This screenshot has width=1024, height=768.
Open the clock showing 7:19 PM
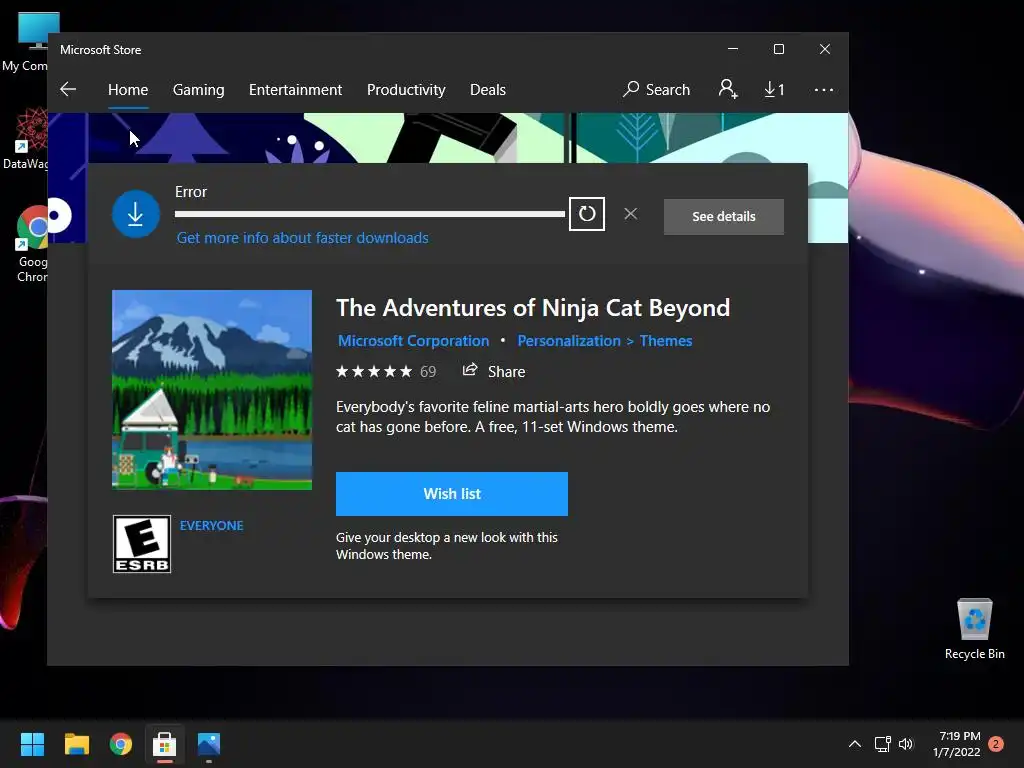point(957,744)
